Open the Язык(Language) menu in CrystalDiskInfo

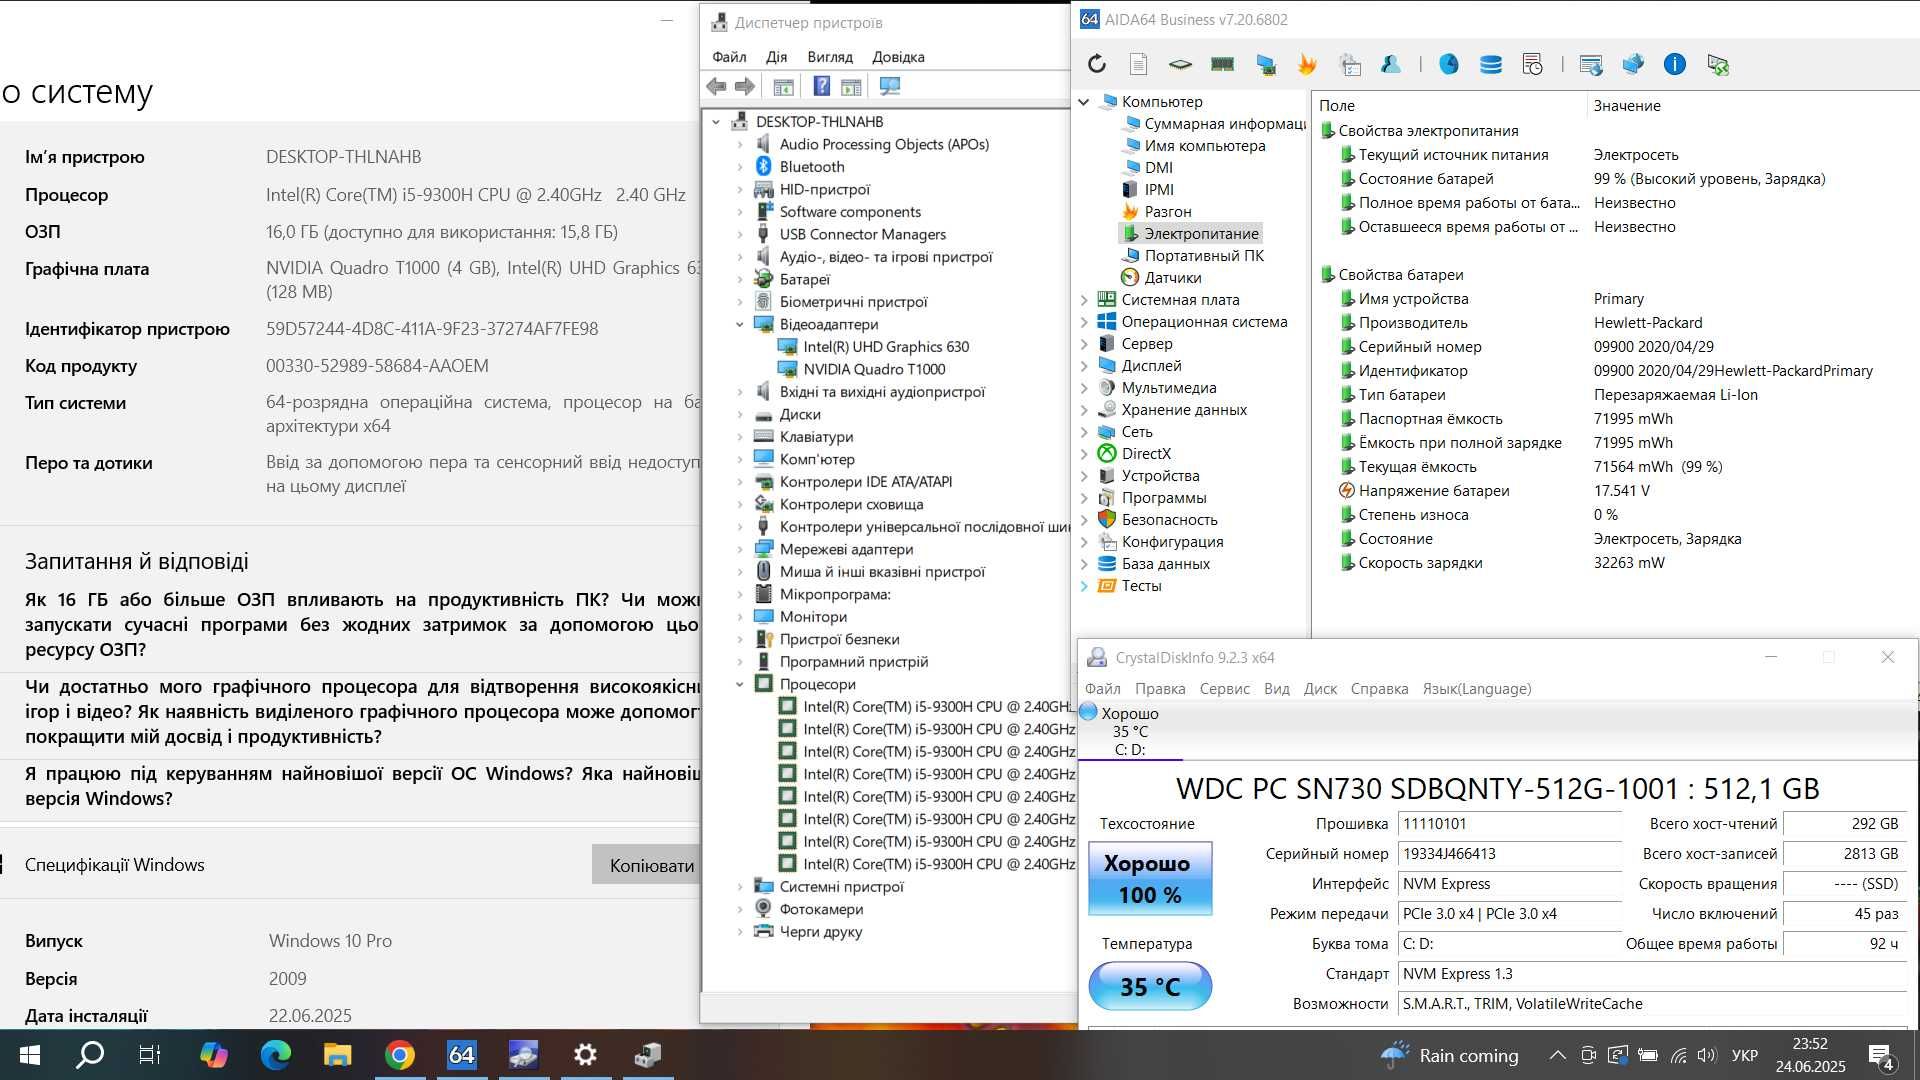click(x=1477, y=689)
